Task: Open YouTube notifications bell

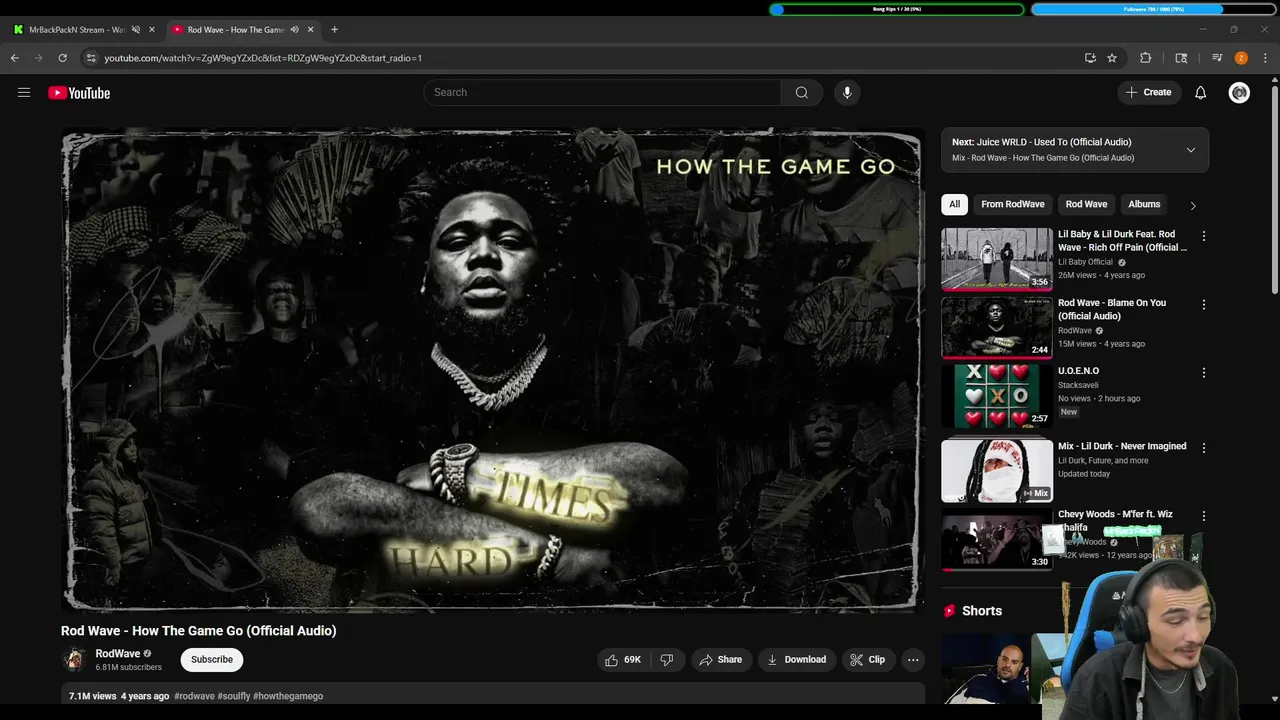Action: pos(1200,92)
